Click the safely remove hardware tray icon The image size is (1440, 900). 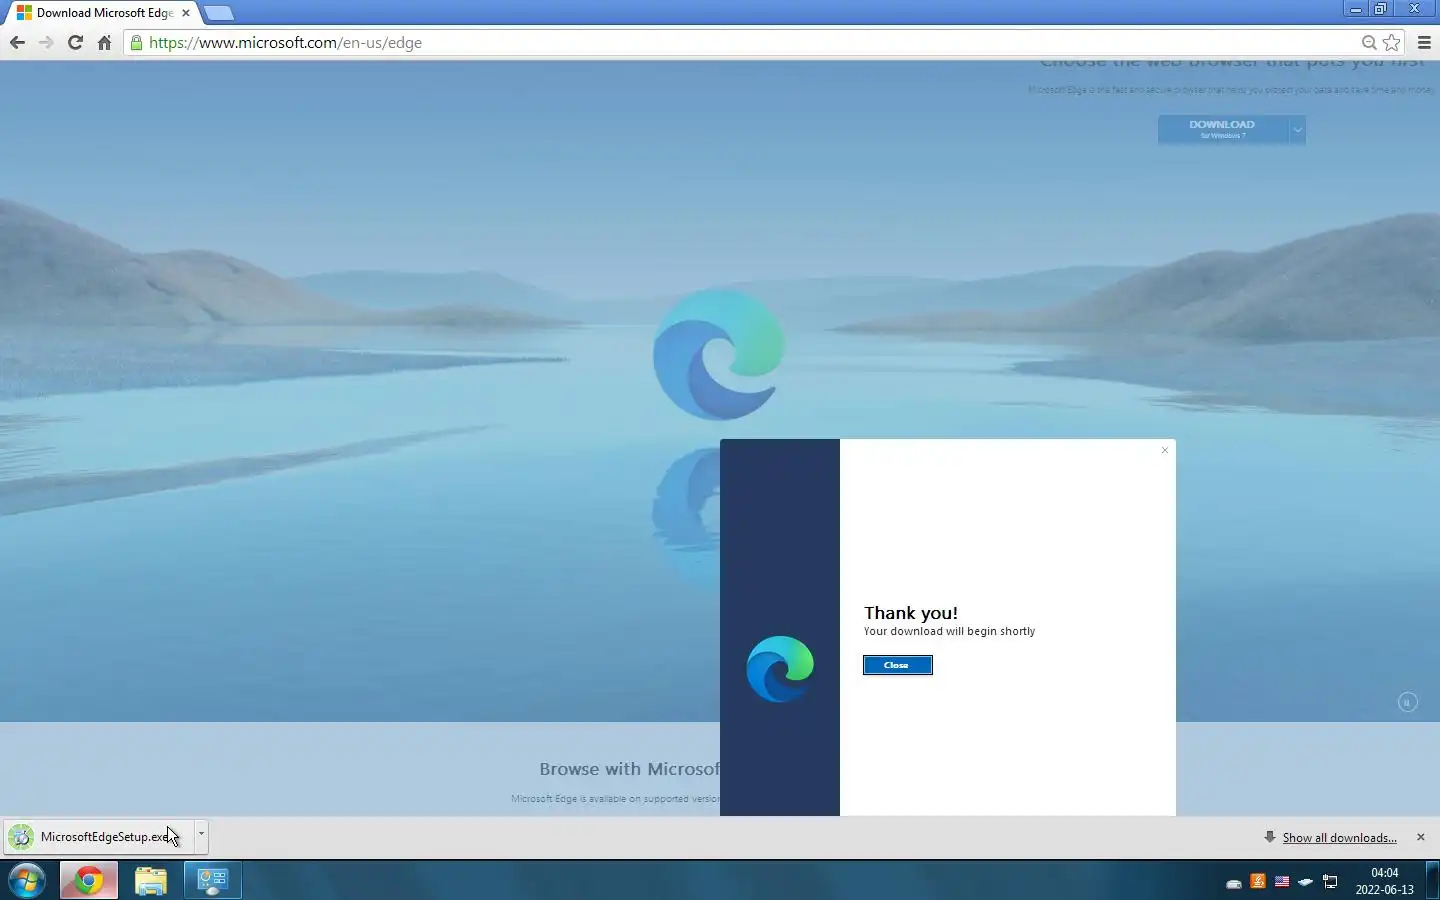pos(1306,882)
